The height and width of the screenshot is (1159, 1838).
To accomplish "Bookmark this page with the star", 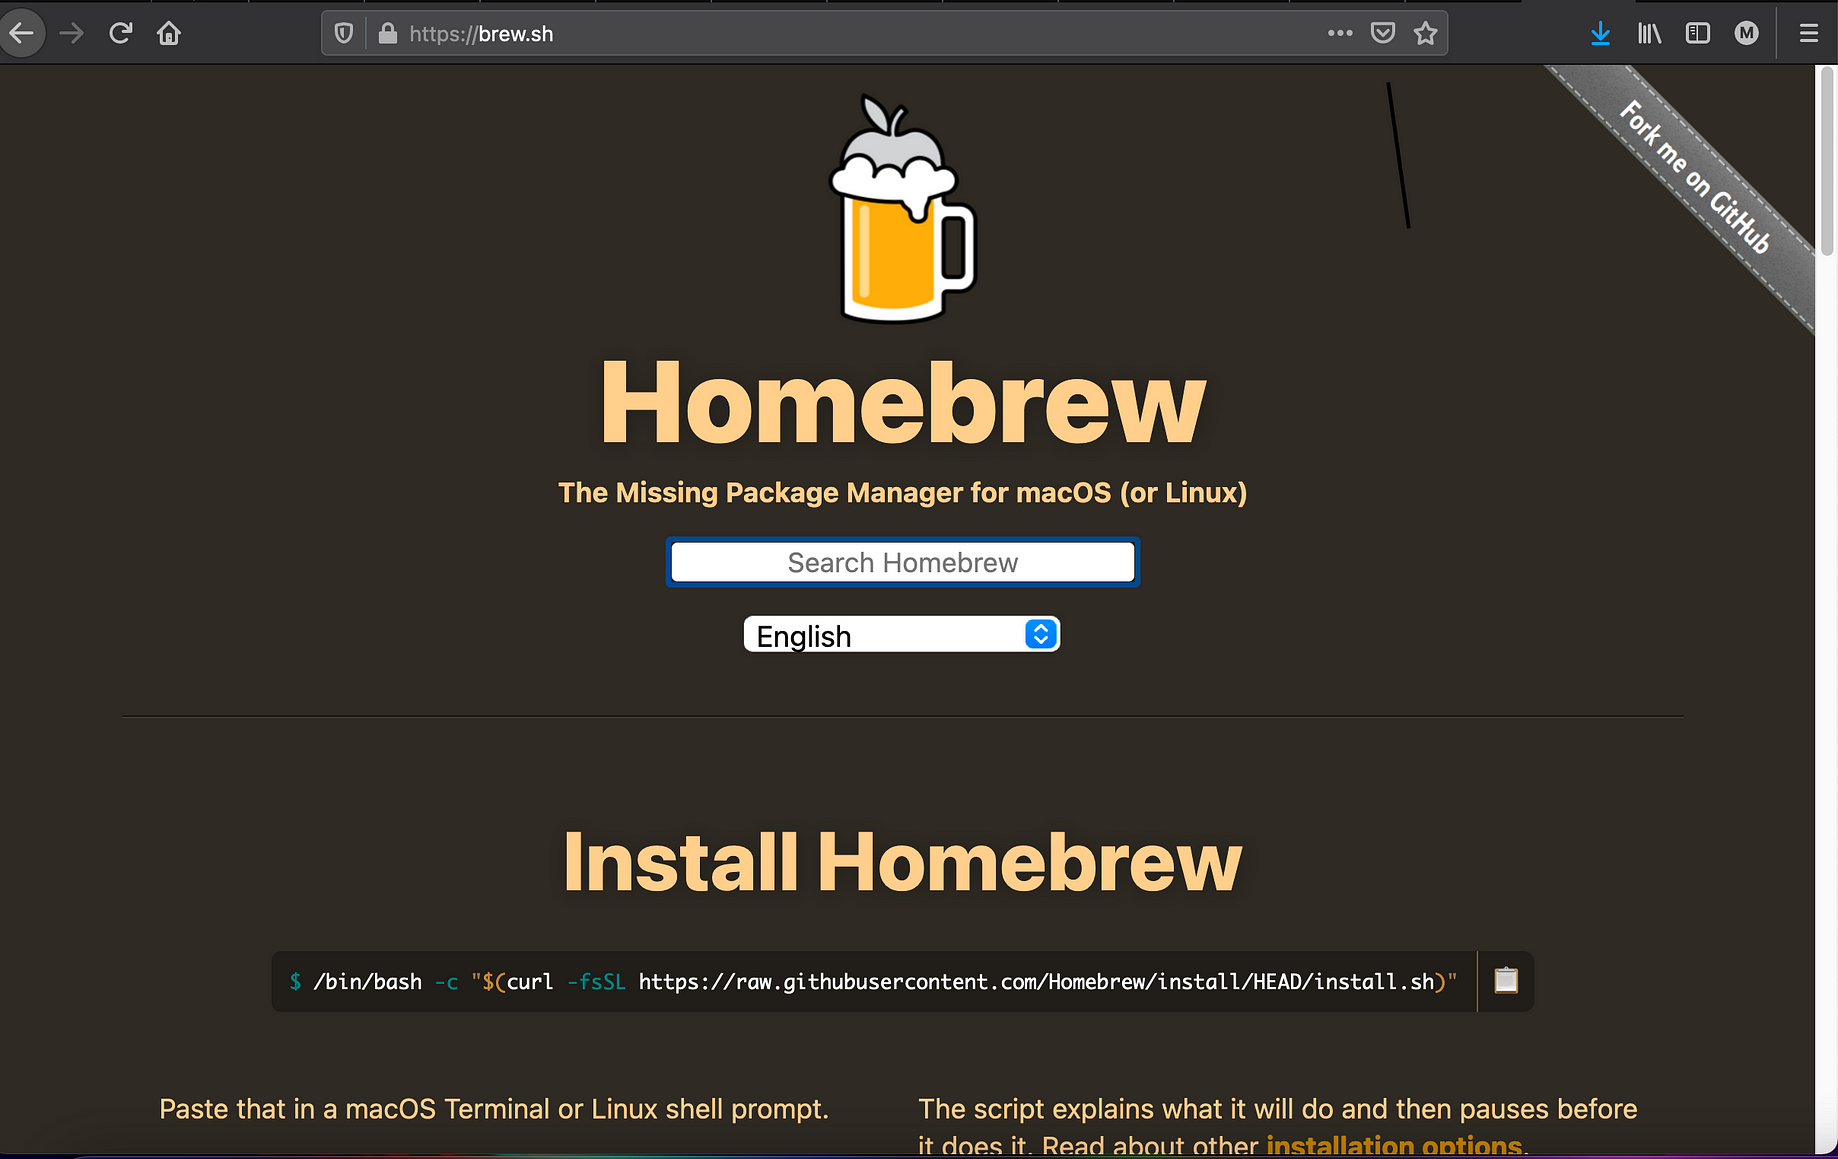I will pyautogui.click(x=1426, y=33).
